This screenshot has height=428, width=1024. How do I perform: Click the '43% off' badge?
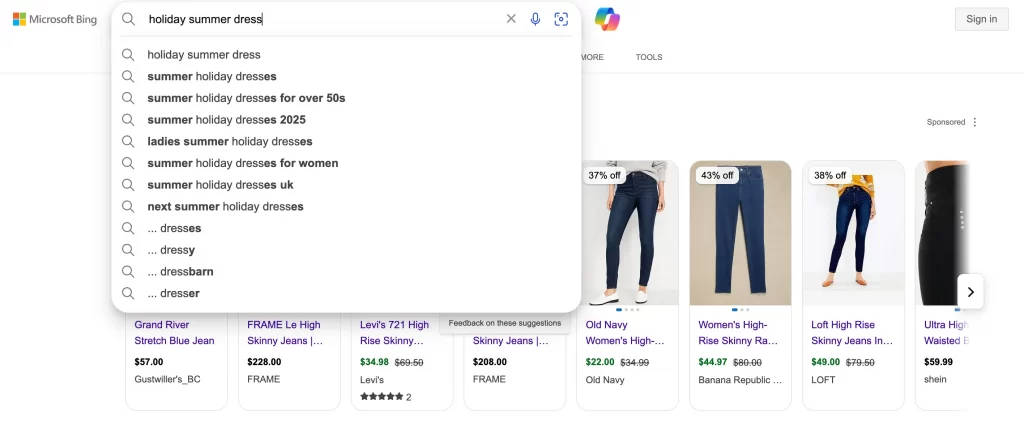717,175
